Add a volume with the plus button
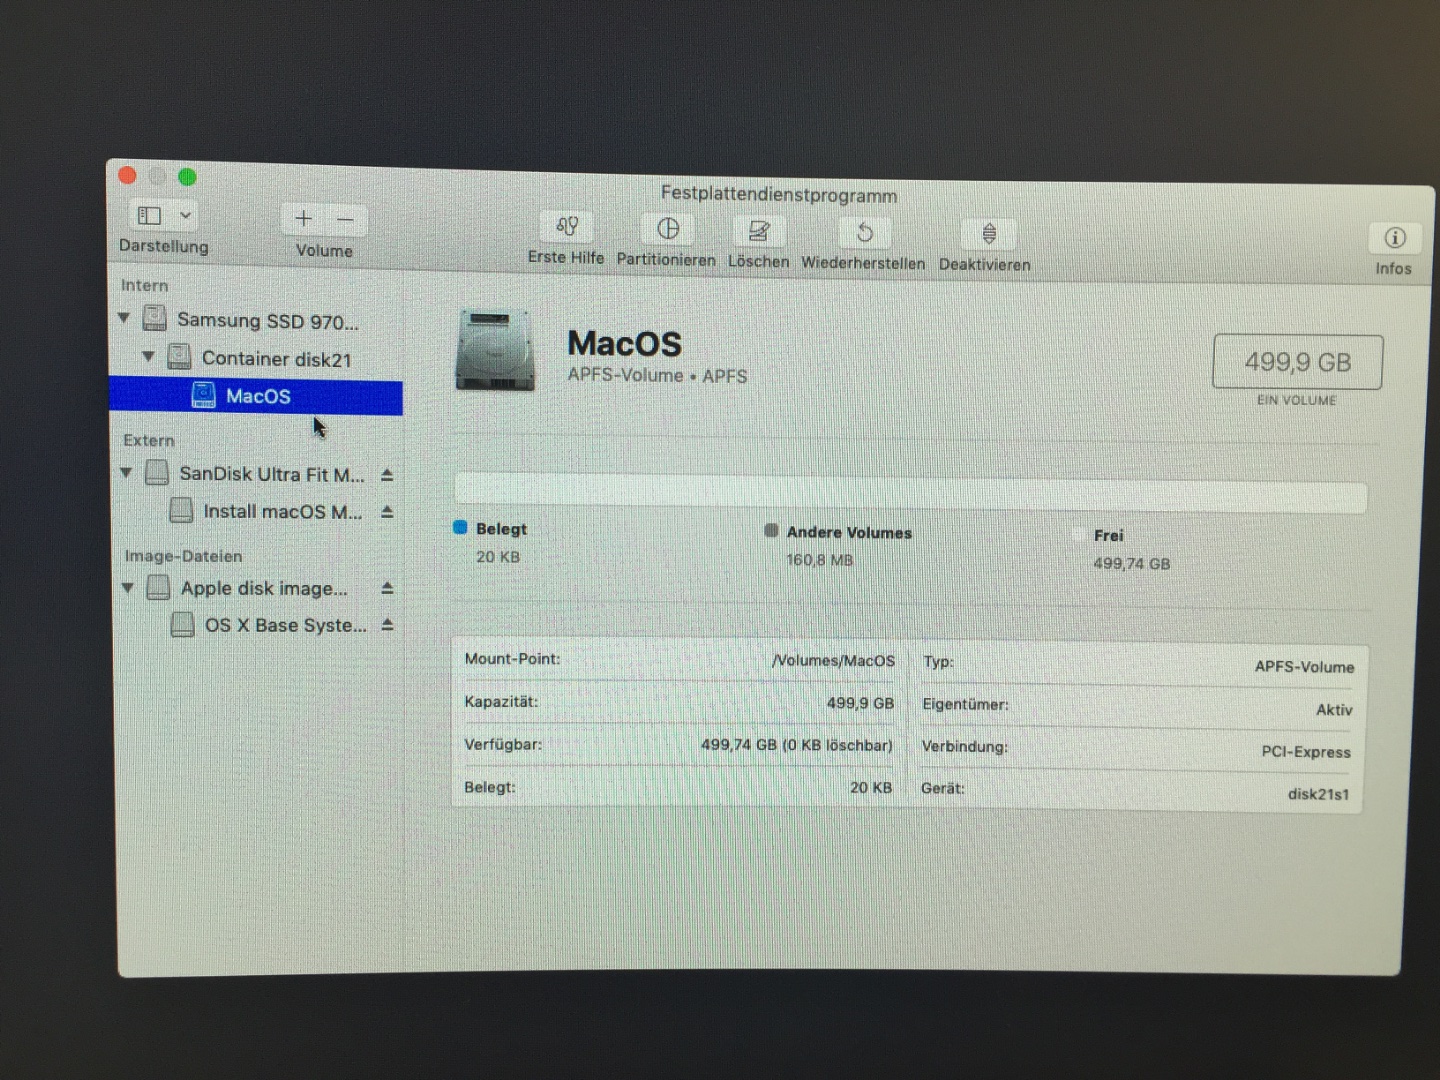The image size is (1440, 1080). 304,219
